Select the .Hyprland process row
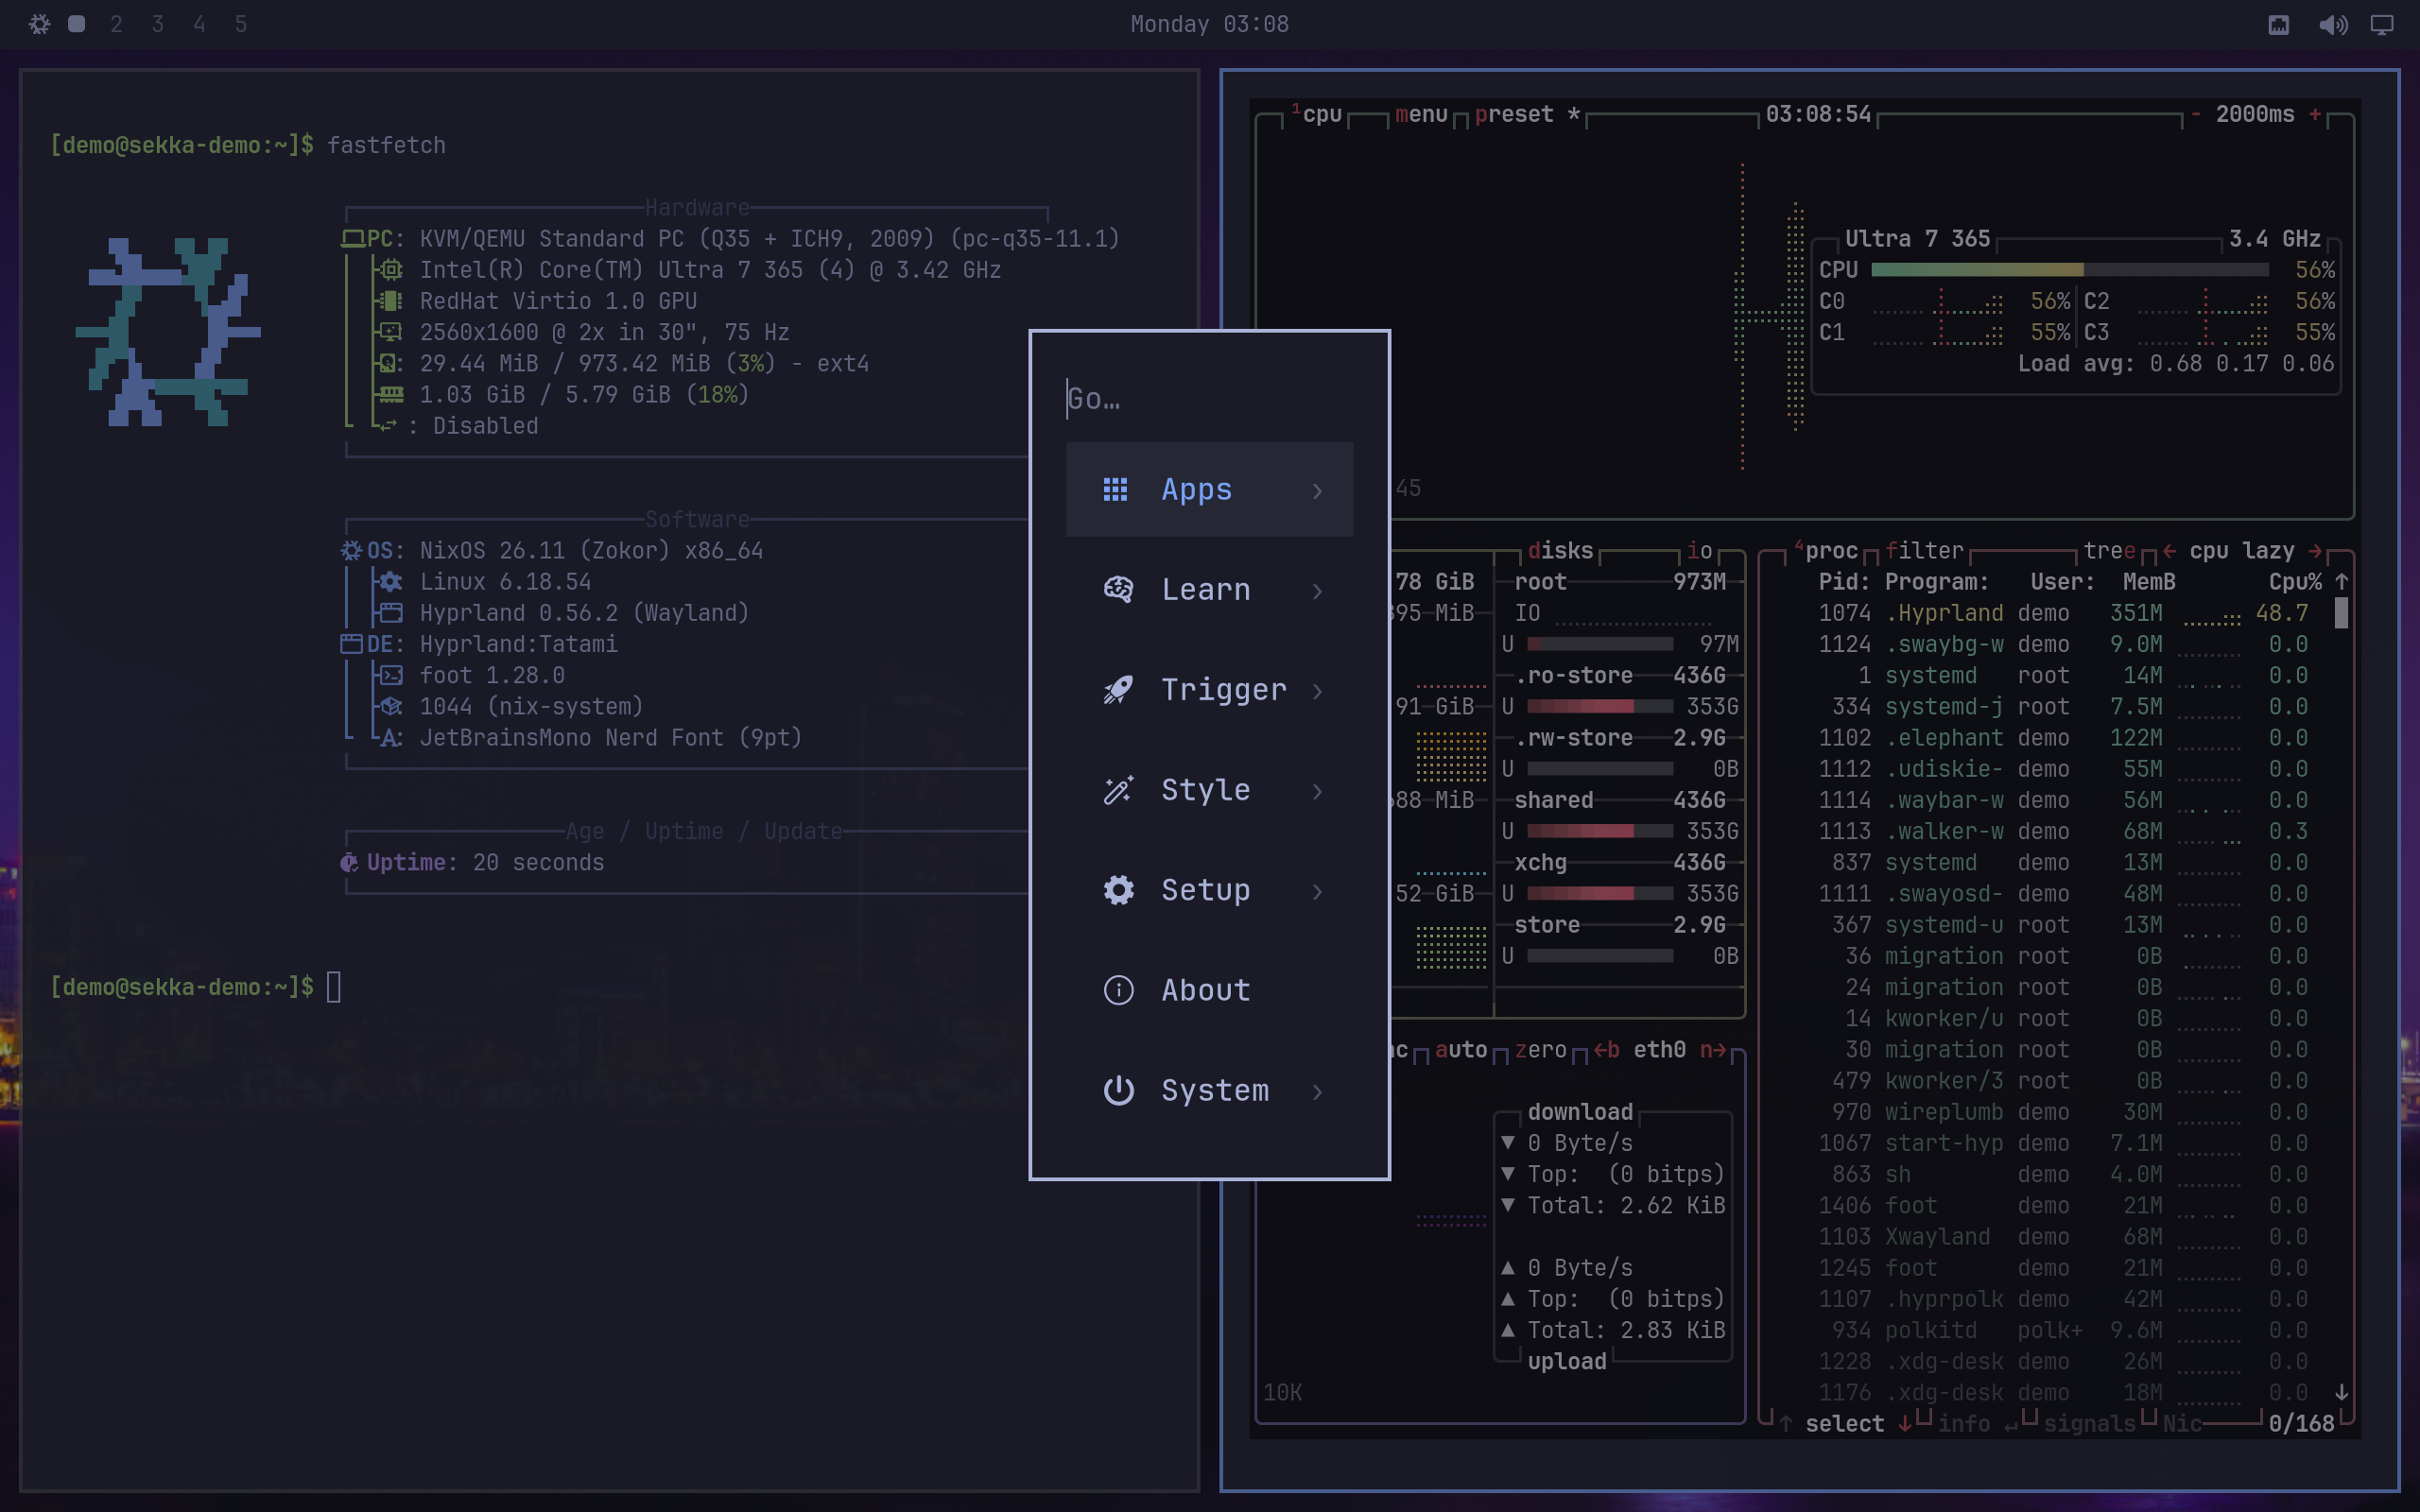Screen dimensions: 2420x1512 coord(2063,613)
